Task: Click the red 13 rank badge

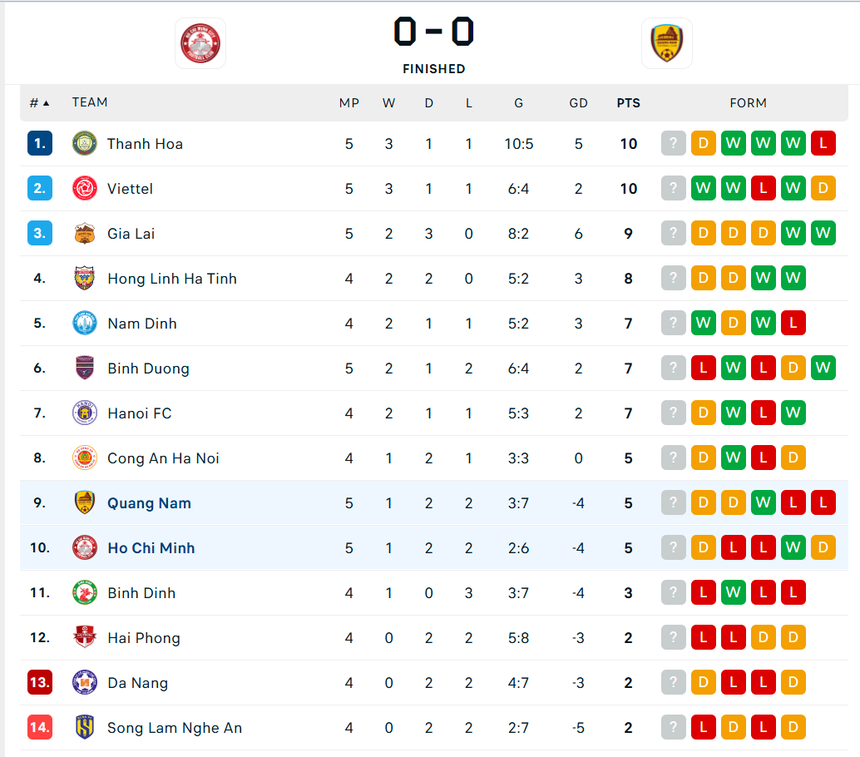Action: (39, 683)
